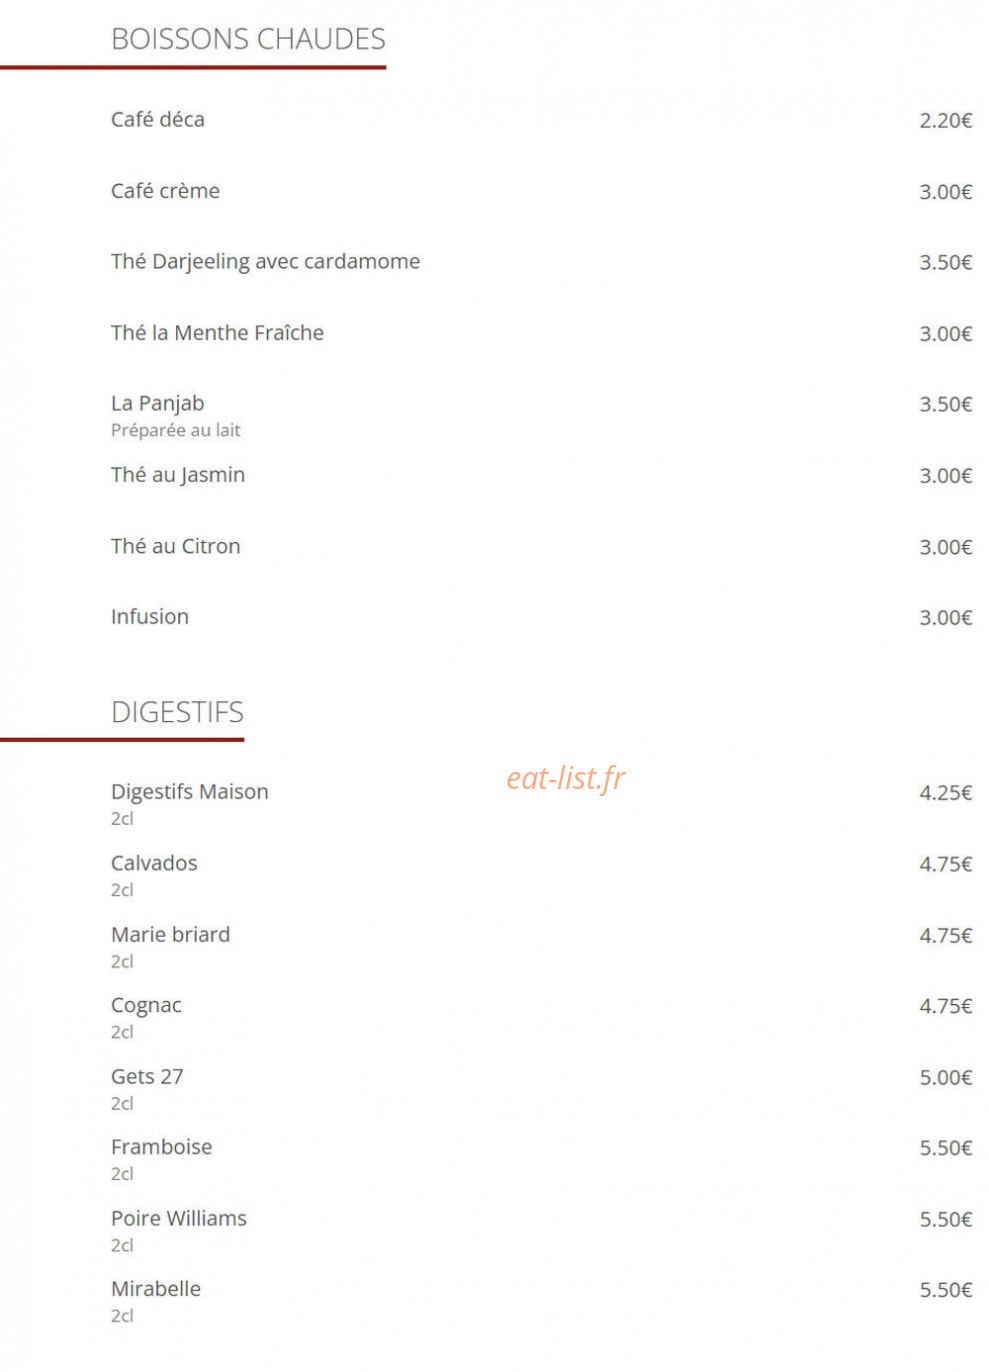This screenshot has width=989, height=1372.
Task: Choose Thé la Menthe Fraîche
Action: (x=217, y=332)
